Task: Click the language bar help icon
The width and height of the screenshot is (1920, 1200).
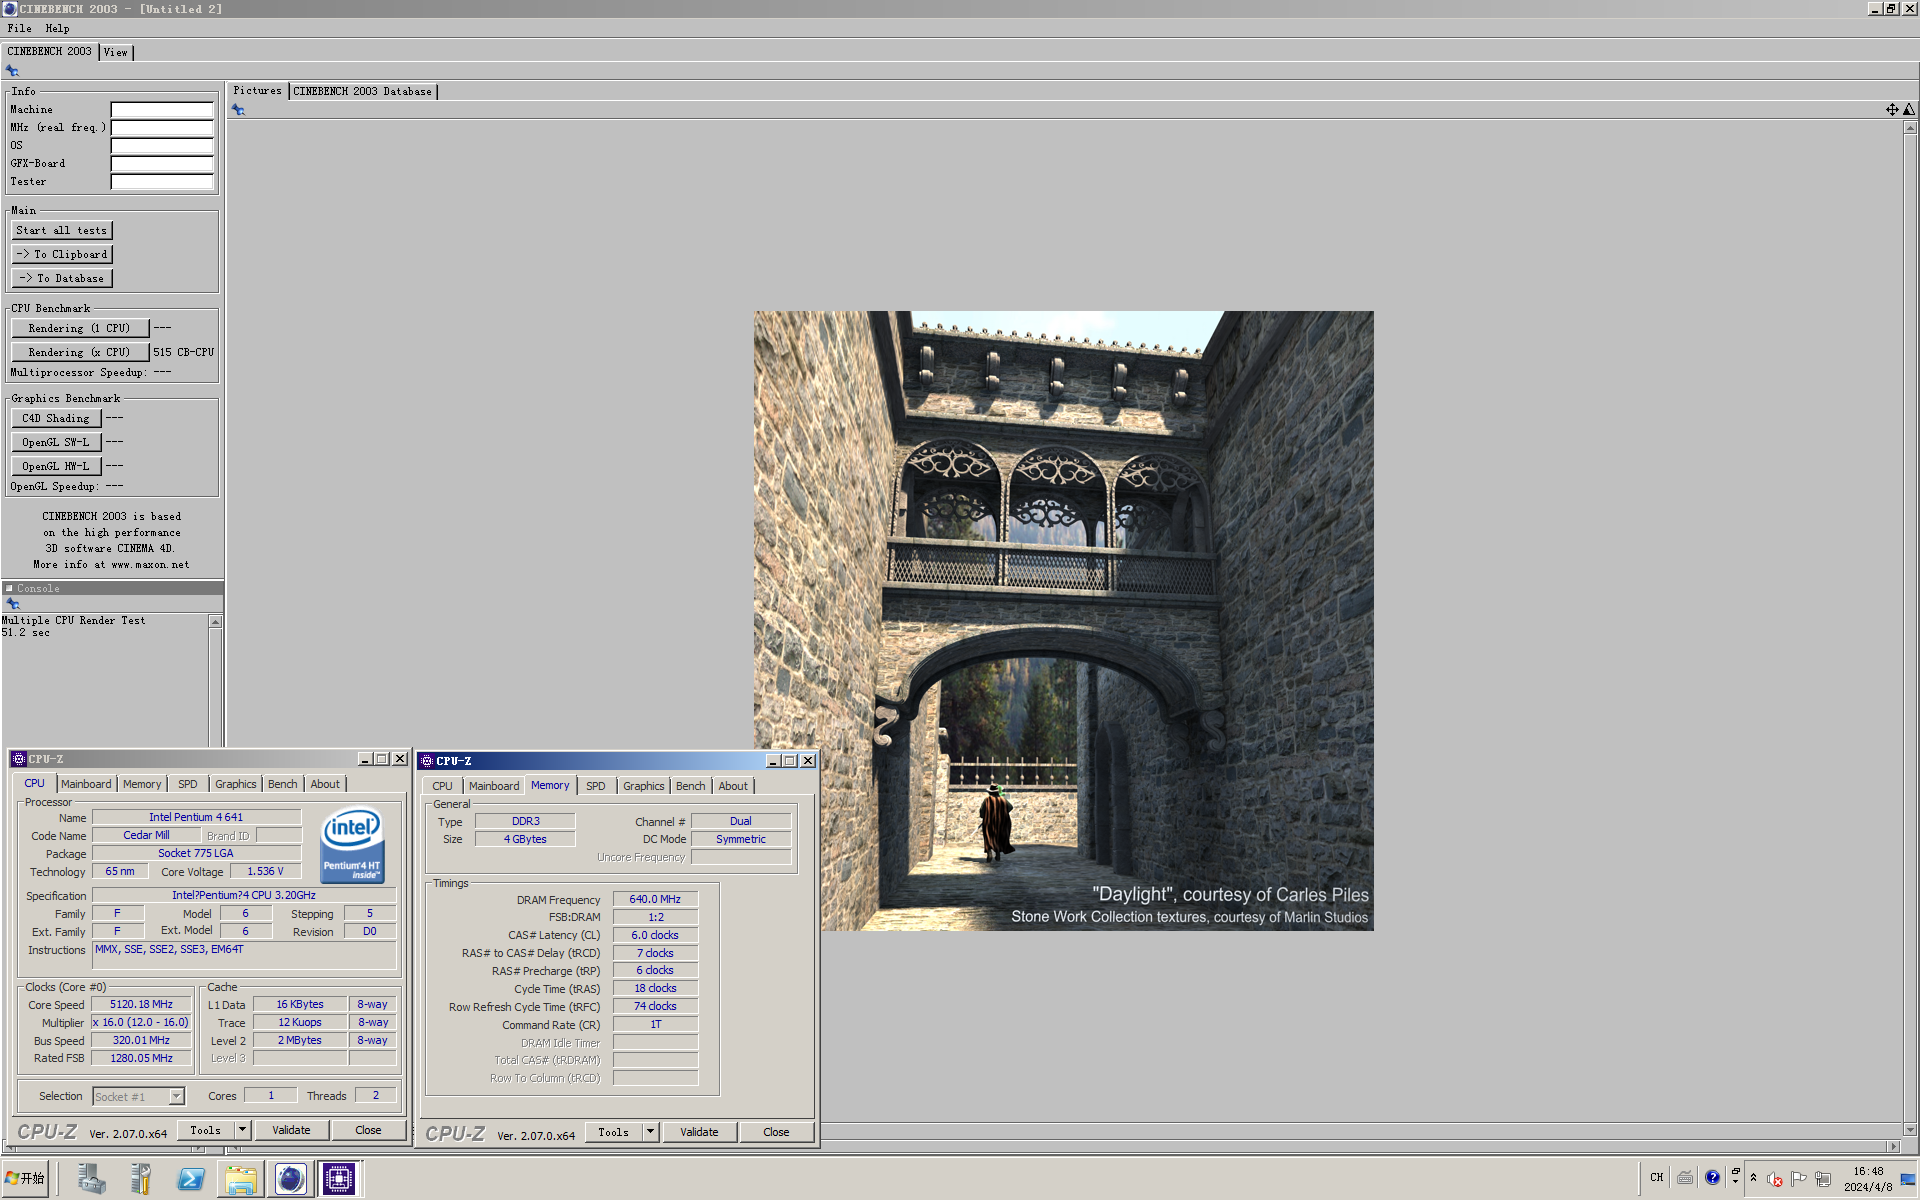Action: click(1712, 1178)
